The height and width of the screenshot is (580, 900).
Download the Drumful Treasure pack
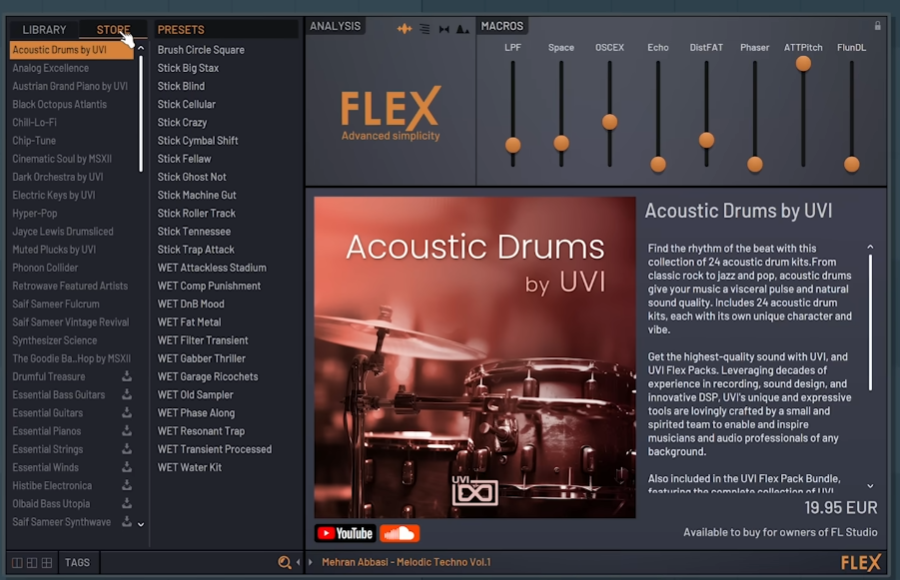[x=127, y=376]
